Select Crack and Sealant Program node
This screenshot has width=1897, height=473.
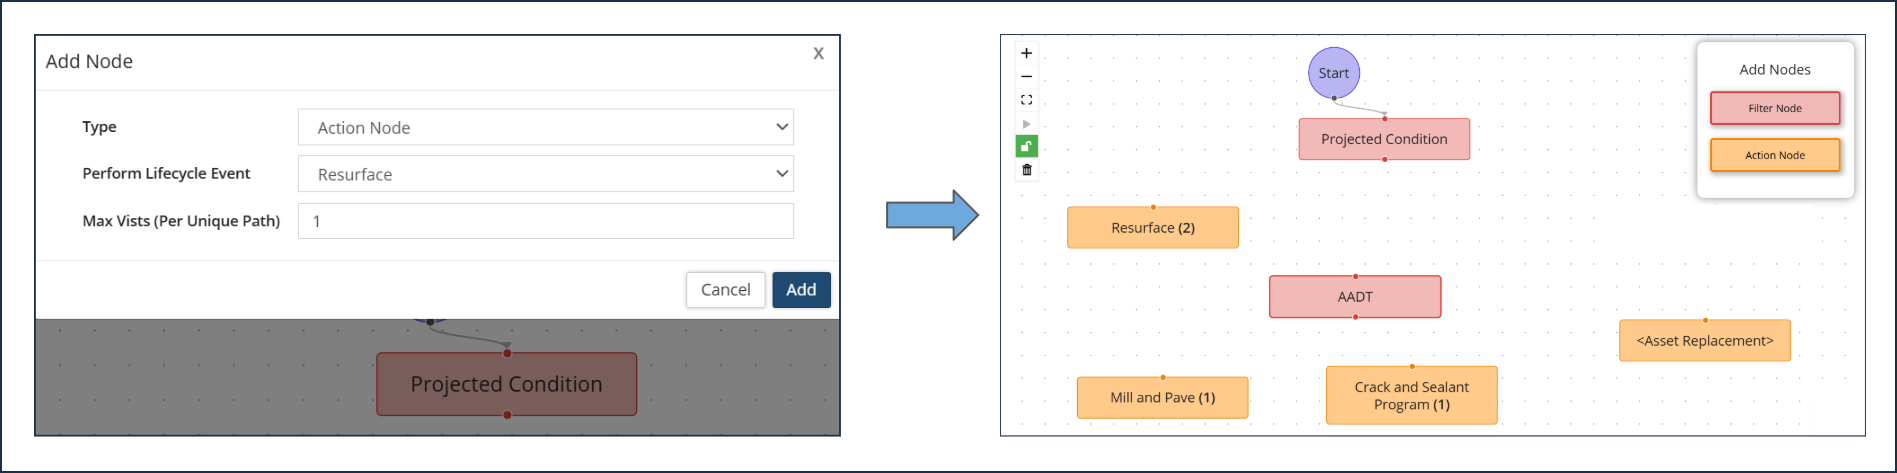pos(1412,396)
